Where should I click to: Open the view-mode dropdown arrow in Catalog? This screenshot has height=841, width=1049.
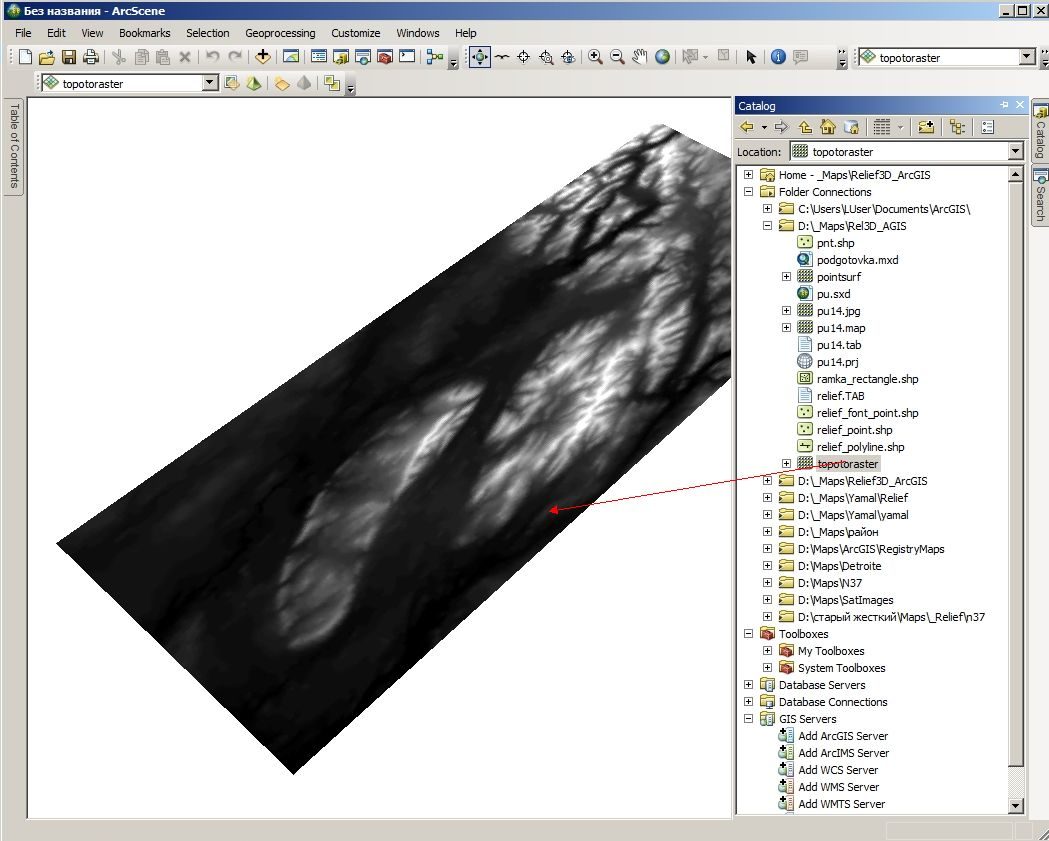[900, 126]
